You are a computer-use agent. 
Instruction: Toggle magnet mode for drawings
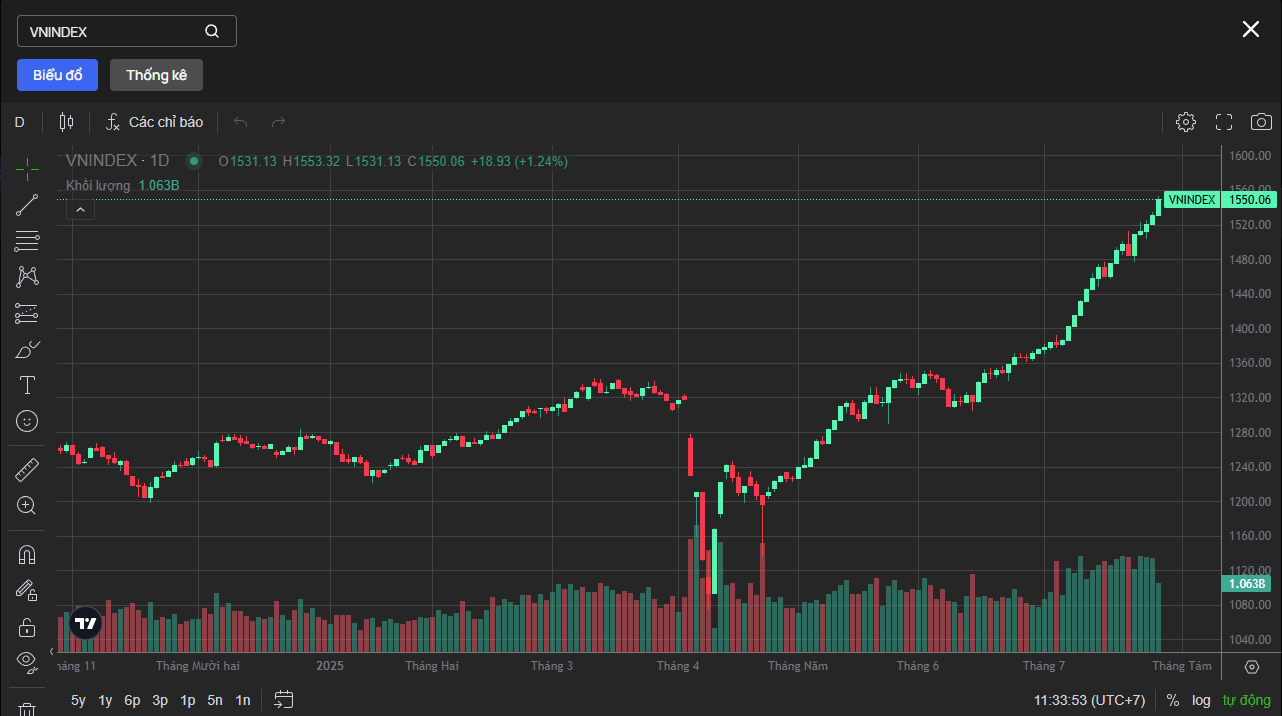(x=28, y=555)
